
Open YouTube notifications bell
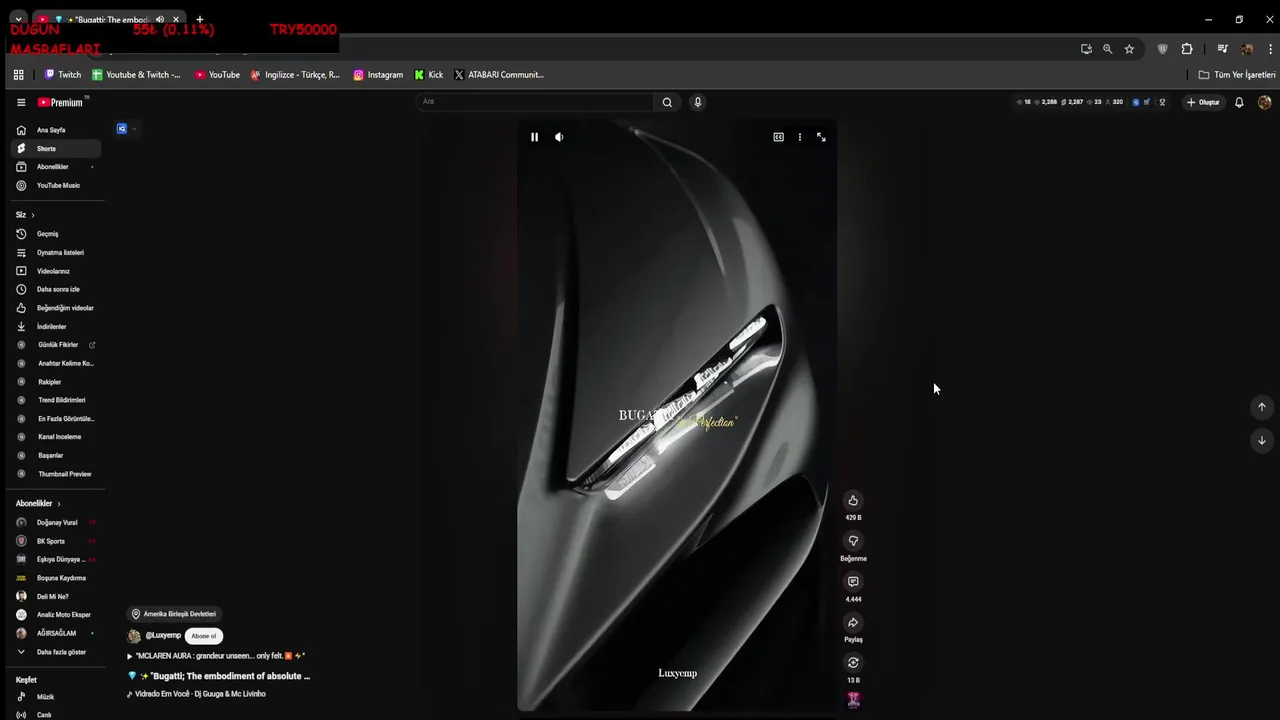[x=1239, y=102]
